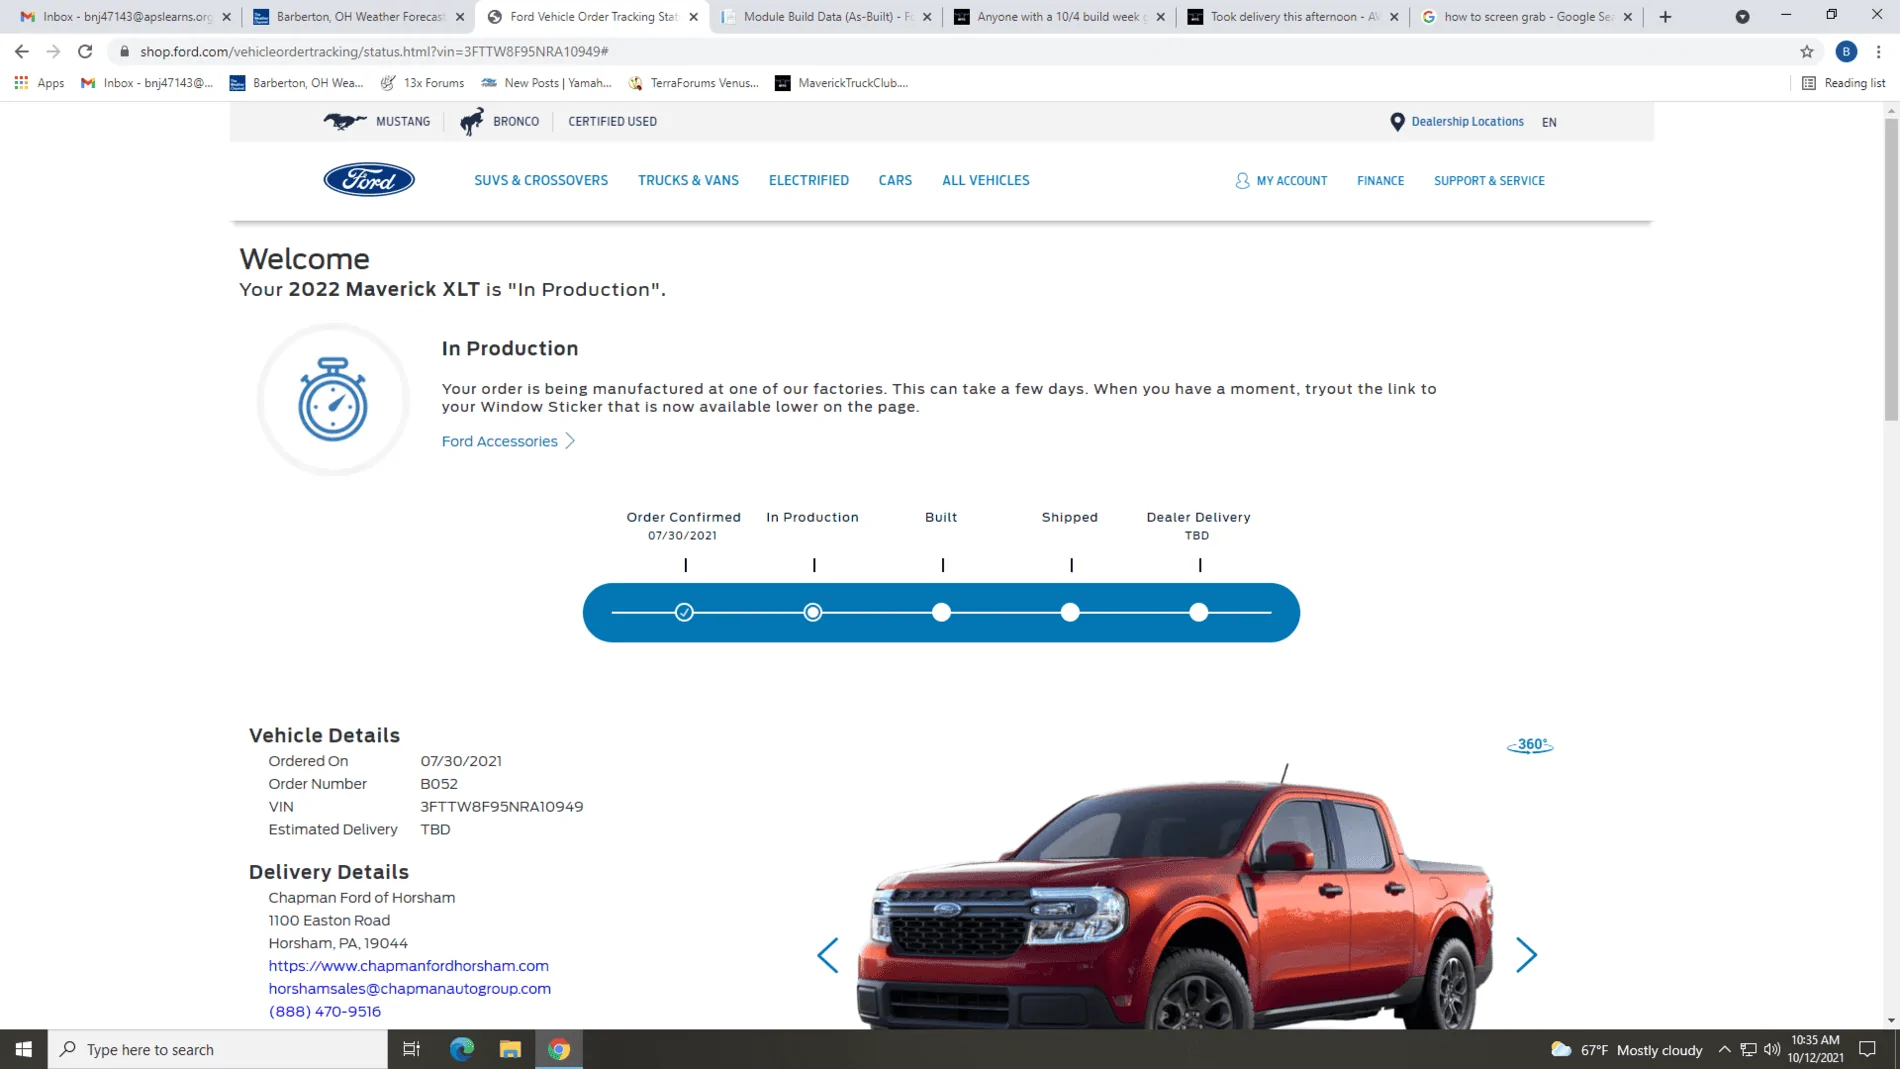Image resolution: width=1900 pixels, height=1069 pixels.
Task: Show the previous vehicle image
Action: (x=828, y=955)
